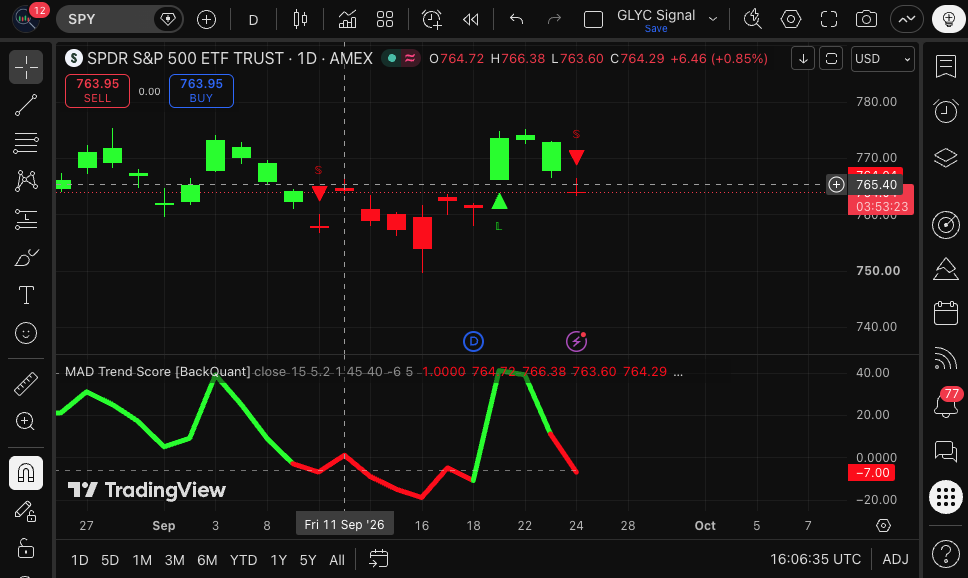The image size is (968, 578).
Task: Select the 1M date range tab
Action: pyautogui.click(x=142, y=560)
